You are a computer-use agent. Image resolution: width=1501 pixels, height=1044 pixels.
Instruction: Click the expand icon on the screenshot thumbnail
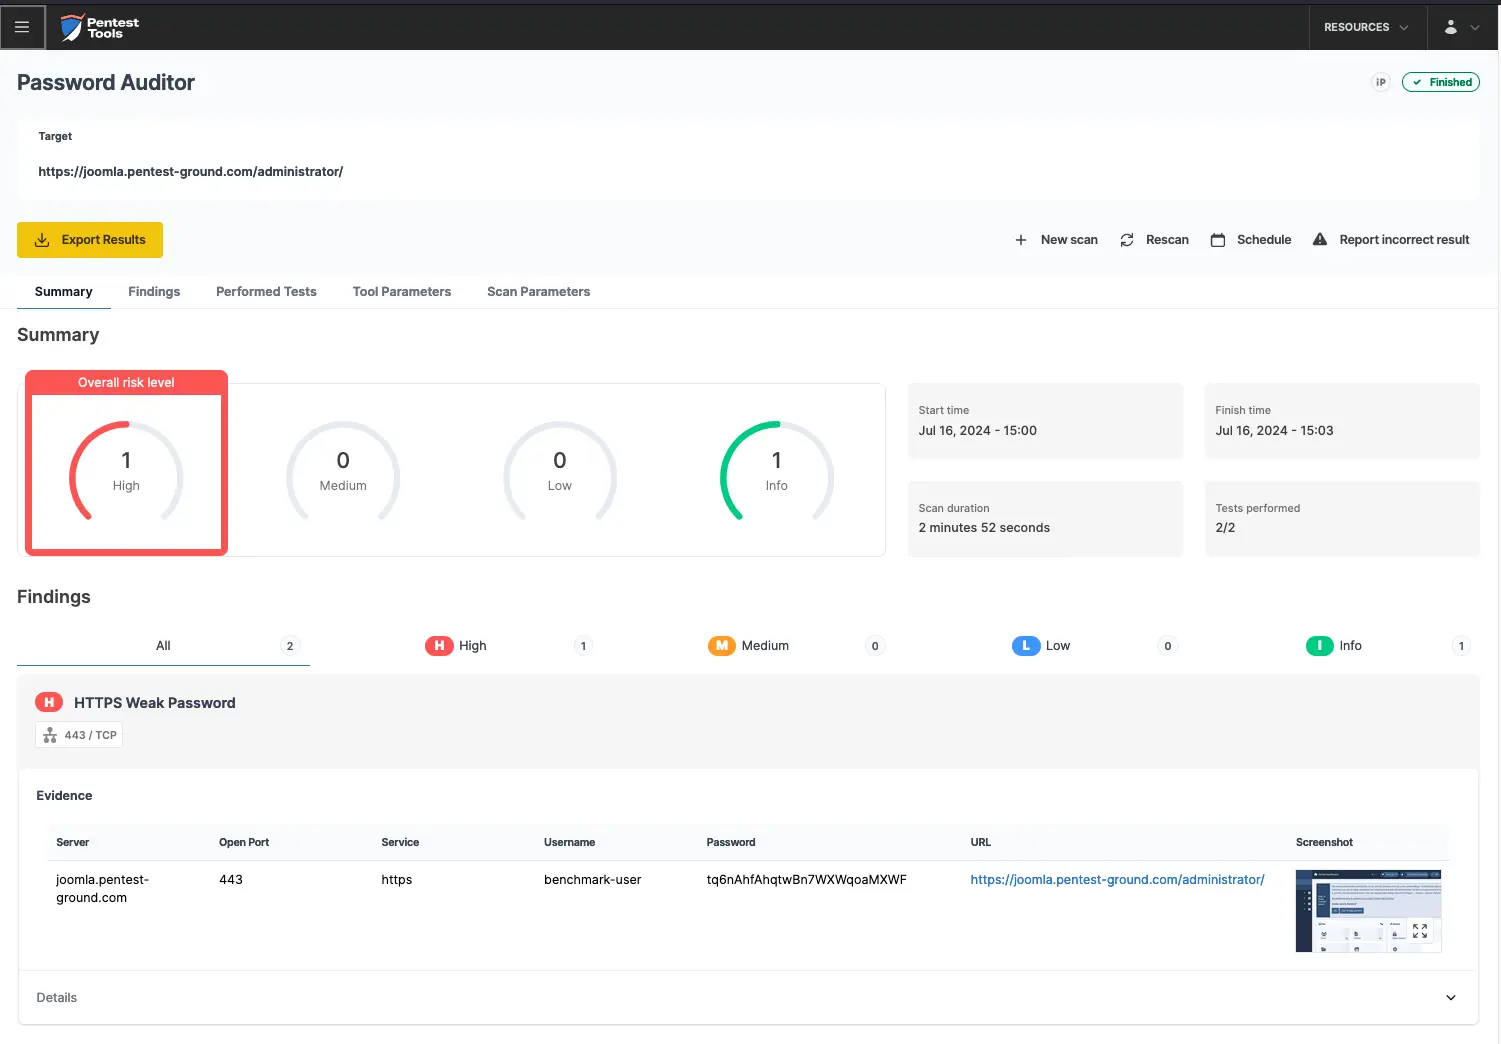pos(1420,931)
